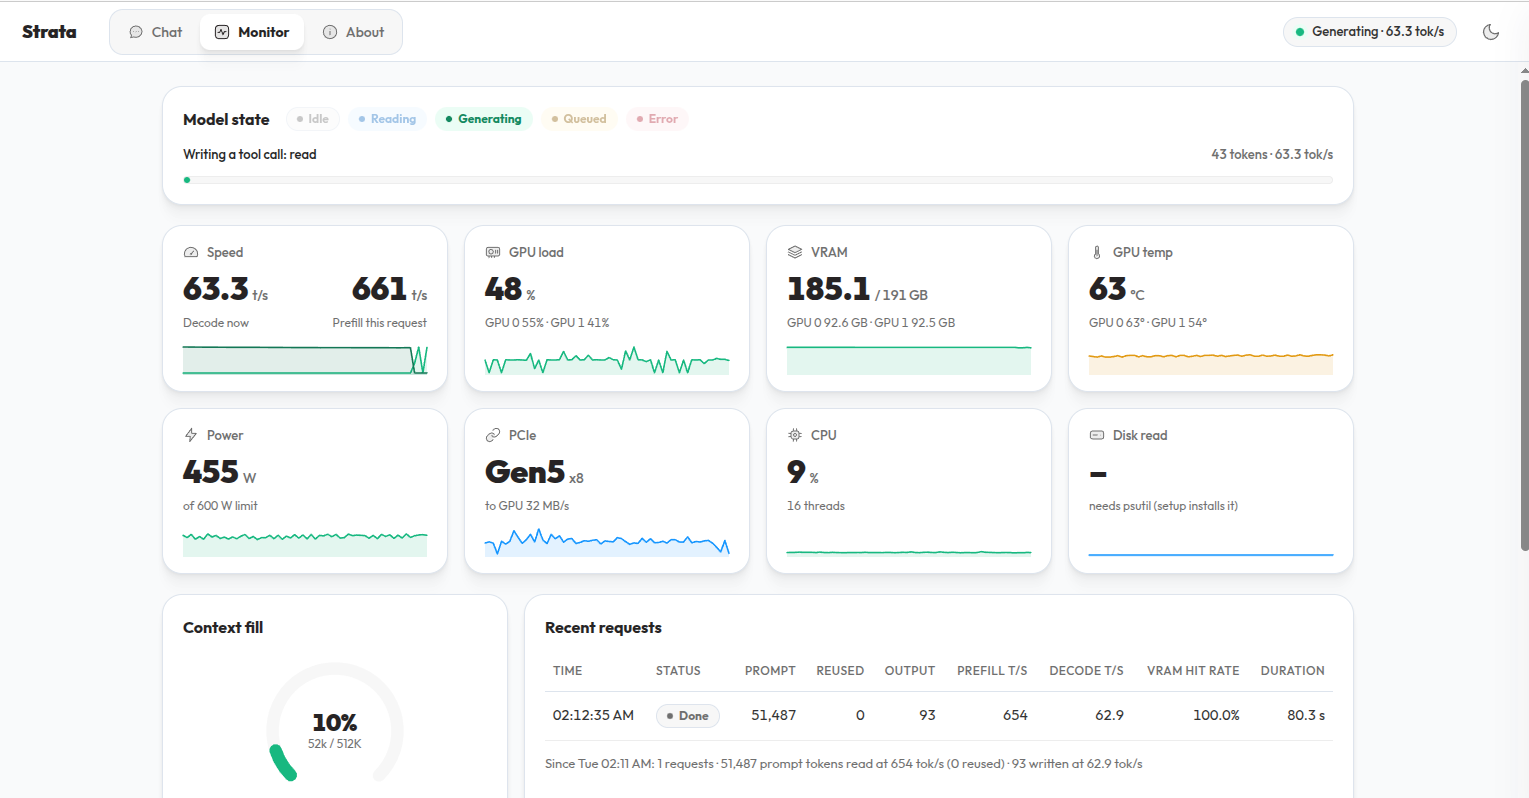Click the GPU load sparkline chart
This screenshot has width=1529, height=798.
click(x=607, y=360)
